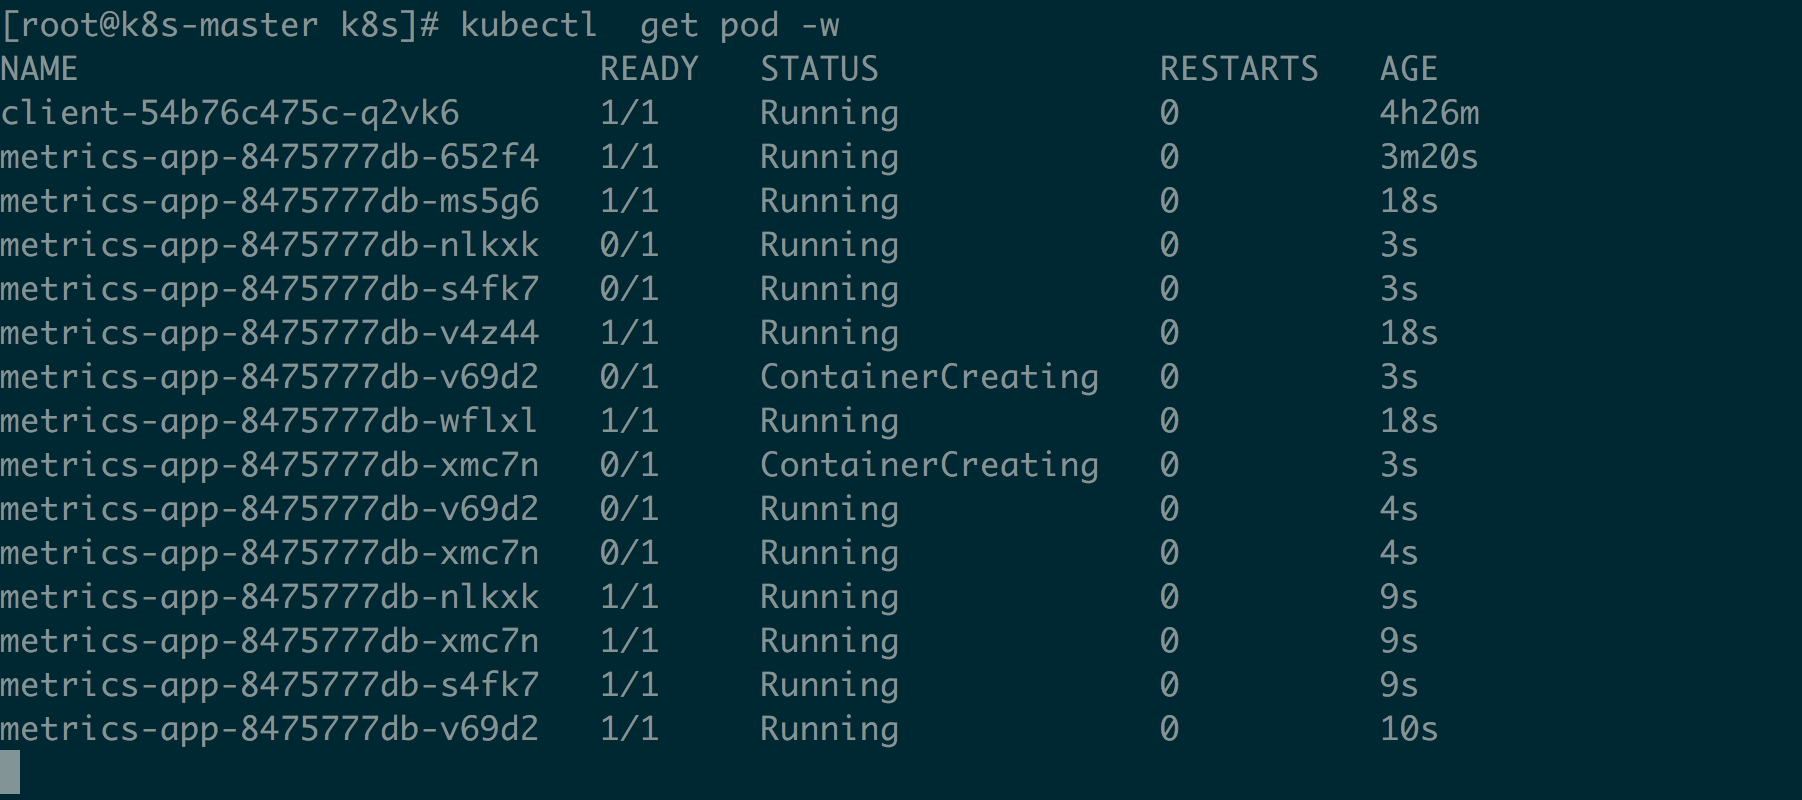1802x800 pixels.
Task: Click the 4h26m age value
Action: pyautogui.click(x=1428, y=113)
